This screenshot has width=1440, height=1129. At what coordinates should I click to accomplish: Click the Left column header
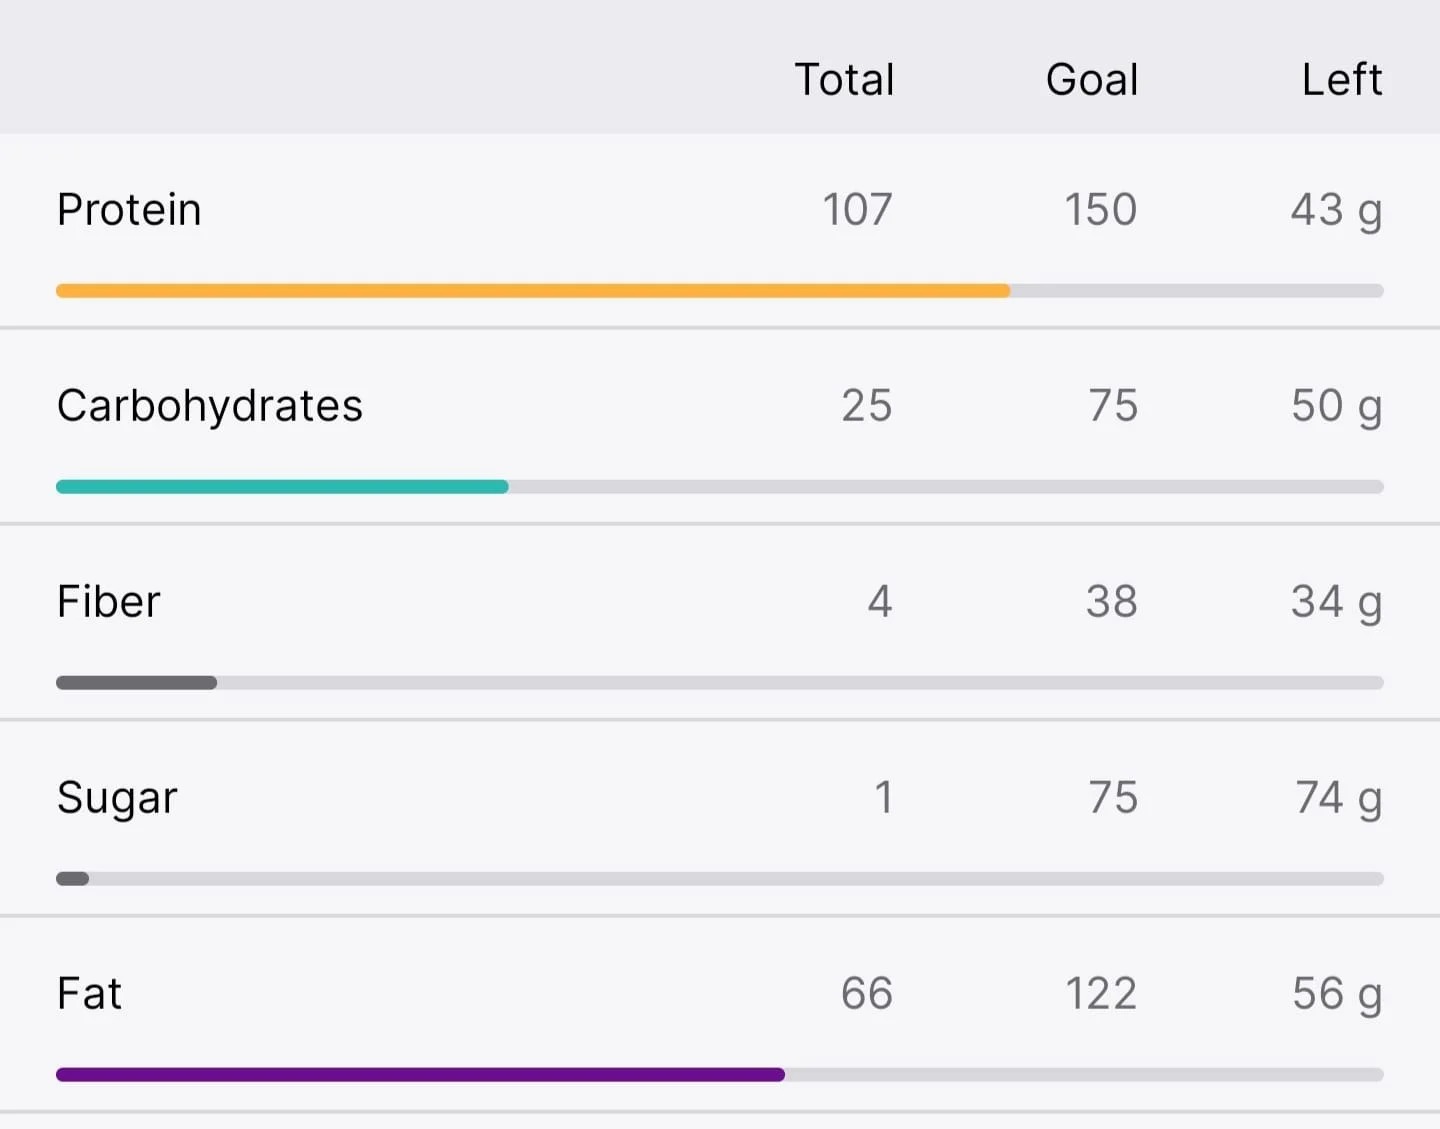point(1342,79)
